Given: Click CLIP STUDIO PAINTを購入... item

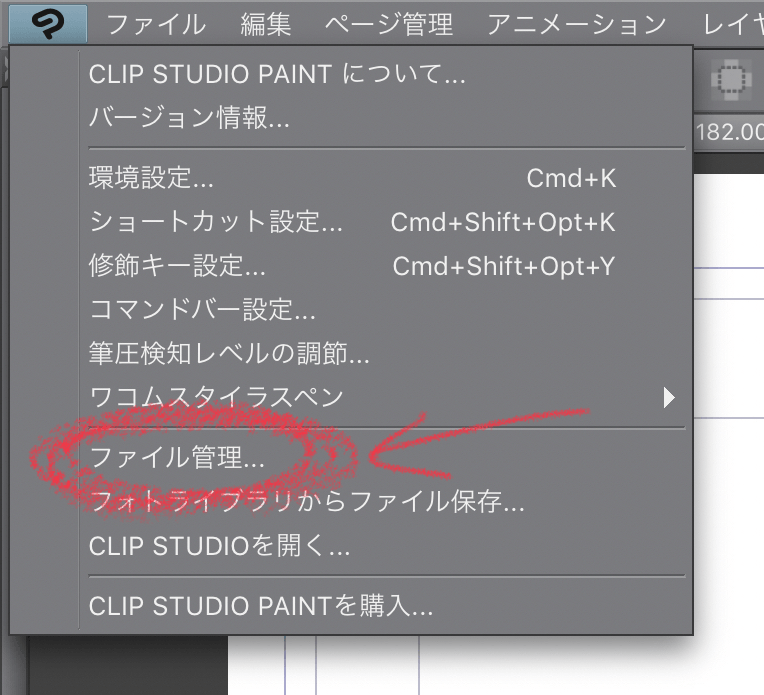Looking at the screenshot, I should (260, 606).
